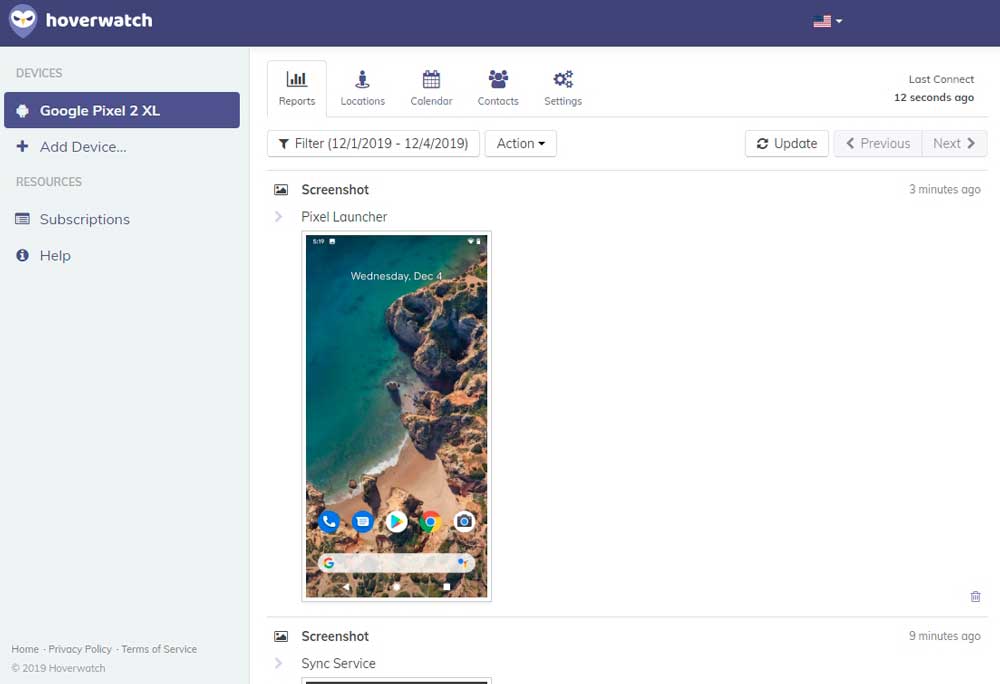Click the people icon on Contacts tab
The height and width of the screenshot is (684, 1000).
tap(498, 79)
